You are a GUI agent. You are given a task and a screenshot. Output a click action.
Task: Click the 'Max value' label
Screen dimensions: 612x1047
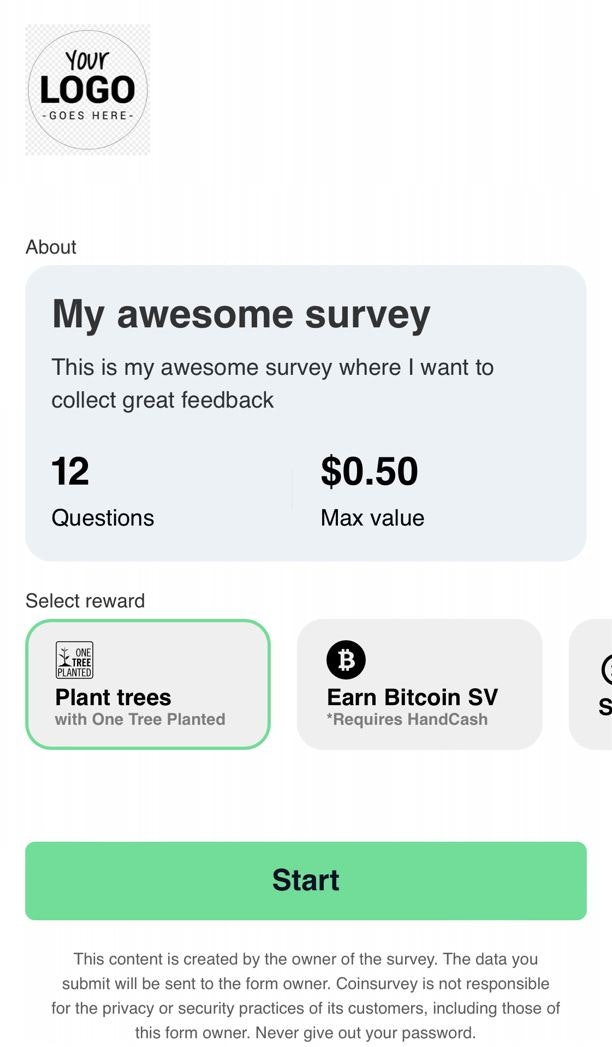372,518
